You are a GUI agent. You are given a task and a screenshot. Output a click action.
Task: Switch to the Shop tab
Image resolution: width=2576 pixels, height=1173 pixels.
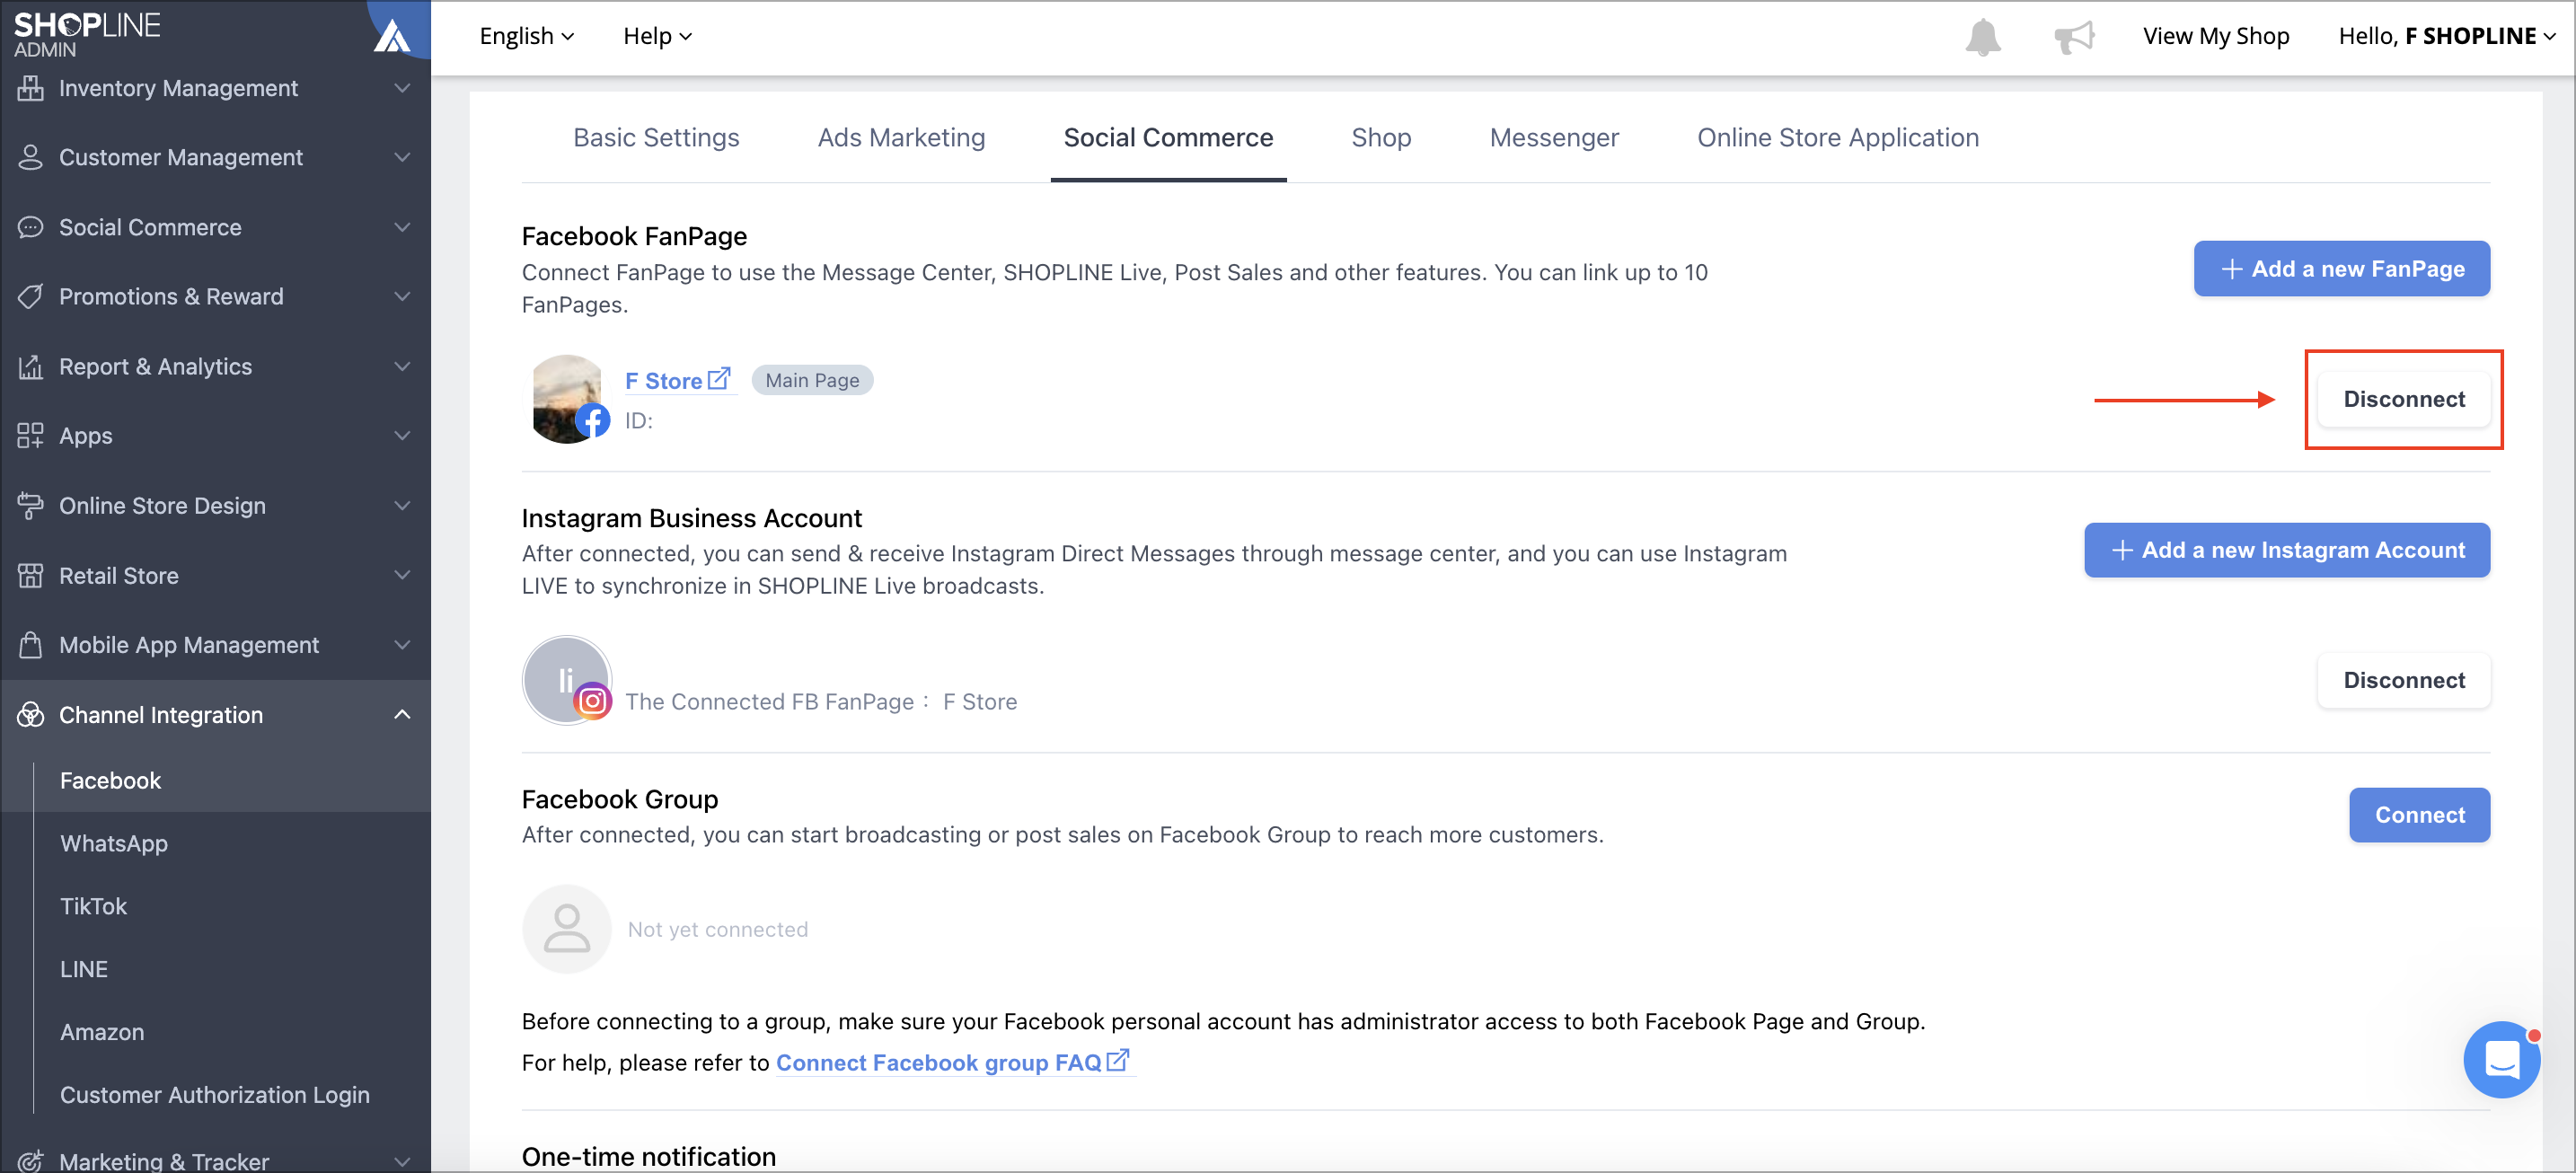click(x=1381, y=137)
